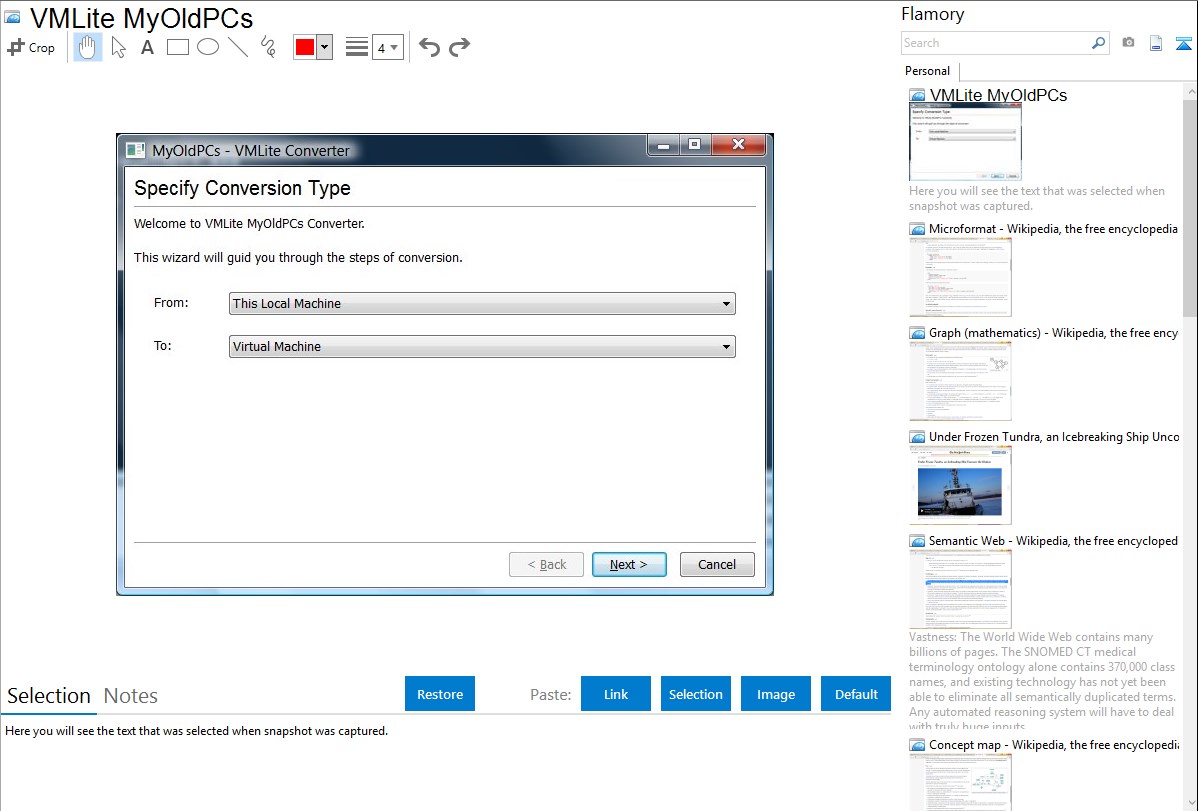
Task: Activate the hand pan tool
Action: [x=87, y=47]
